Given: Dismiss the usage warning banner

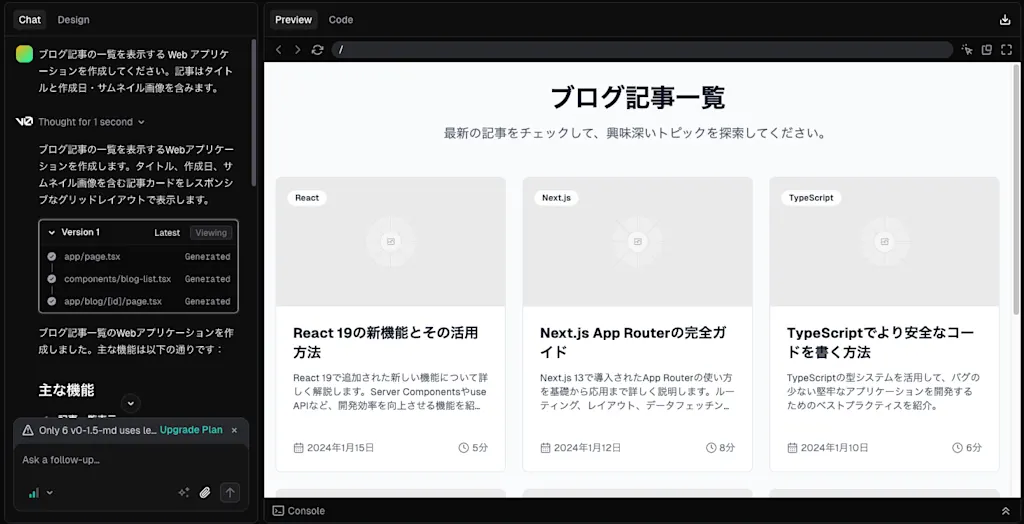Looking at the screenshot, I should click(234, 431).
